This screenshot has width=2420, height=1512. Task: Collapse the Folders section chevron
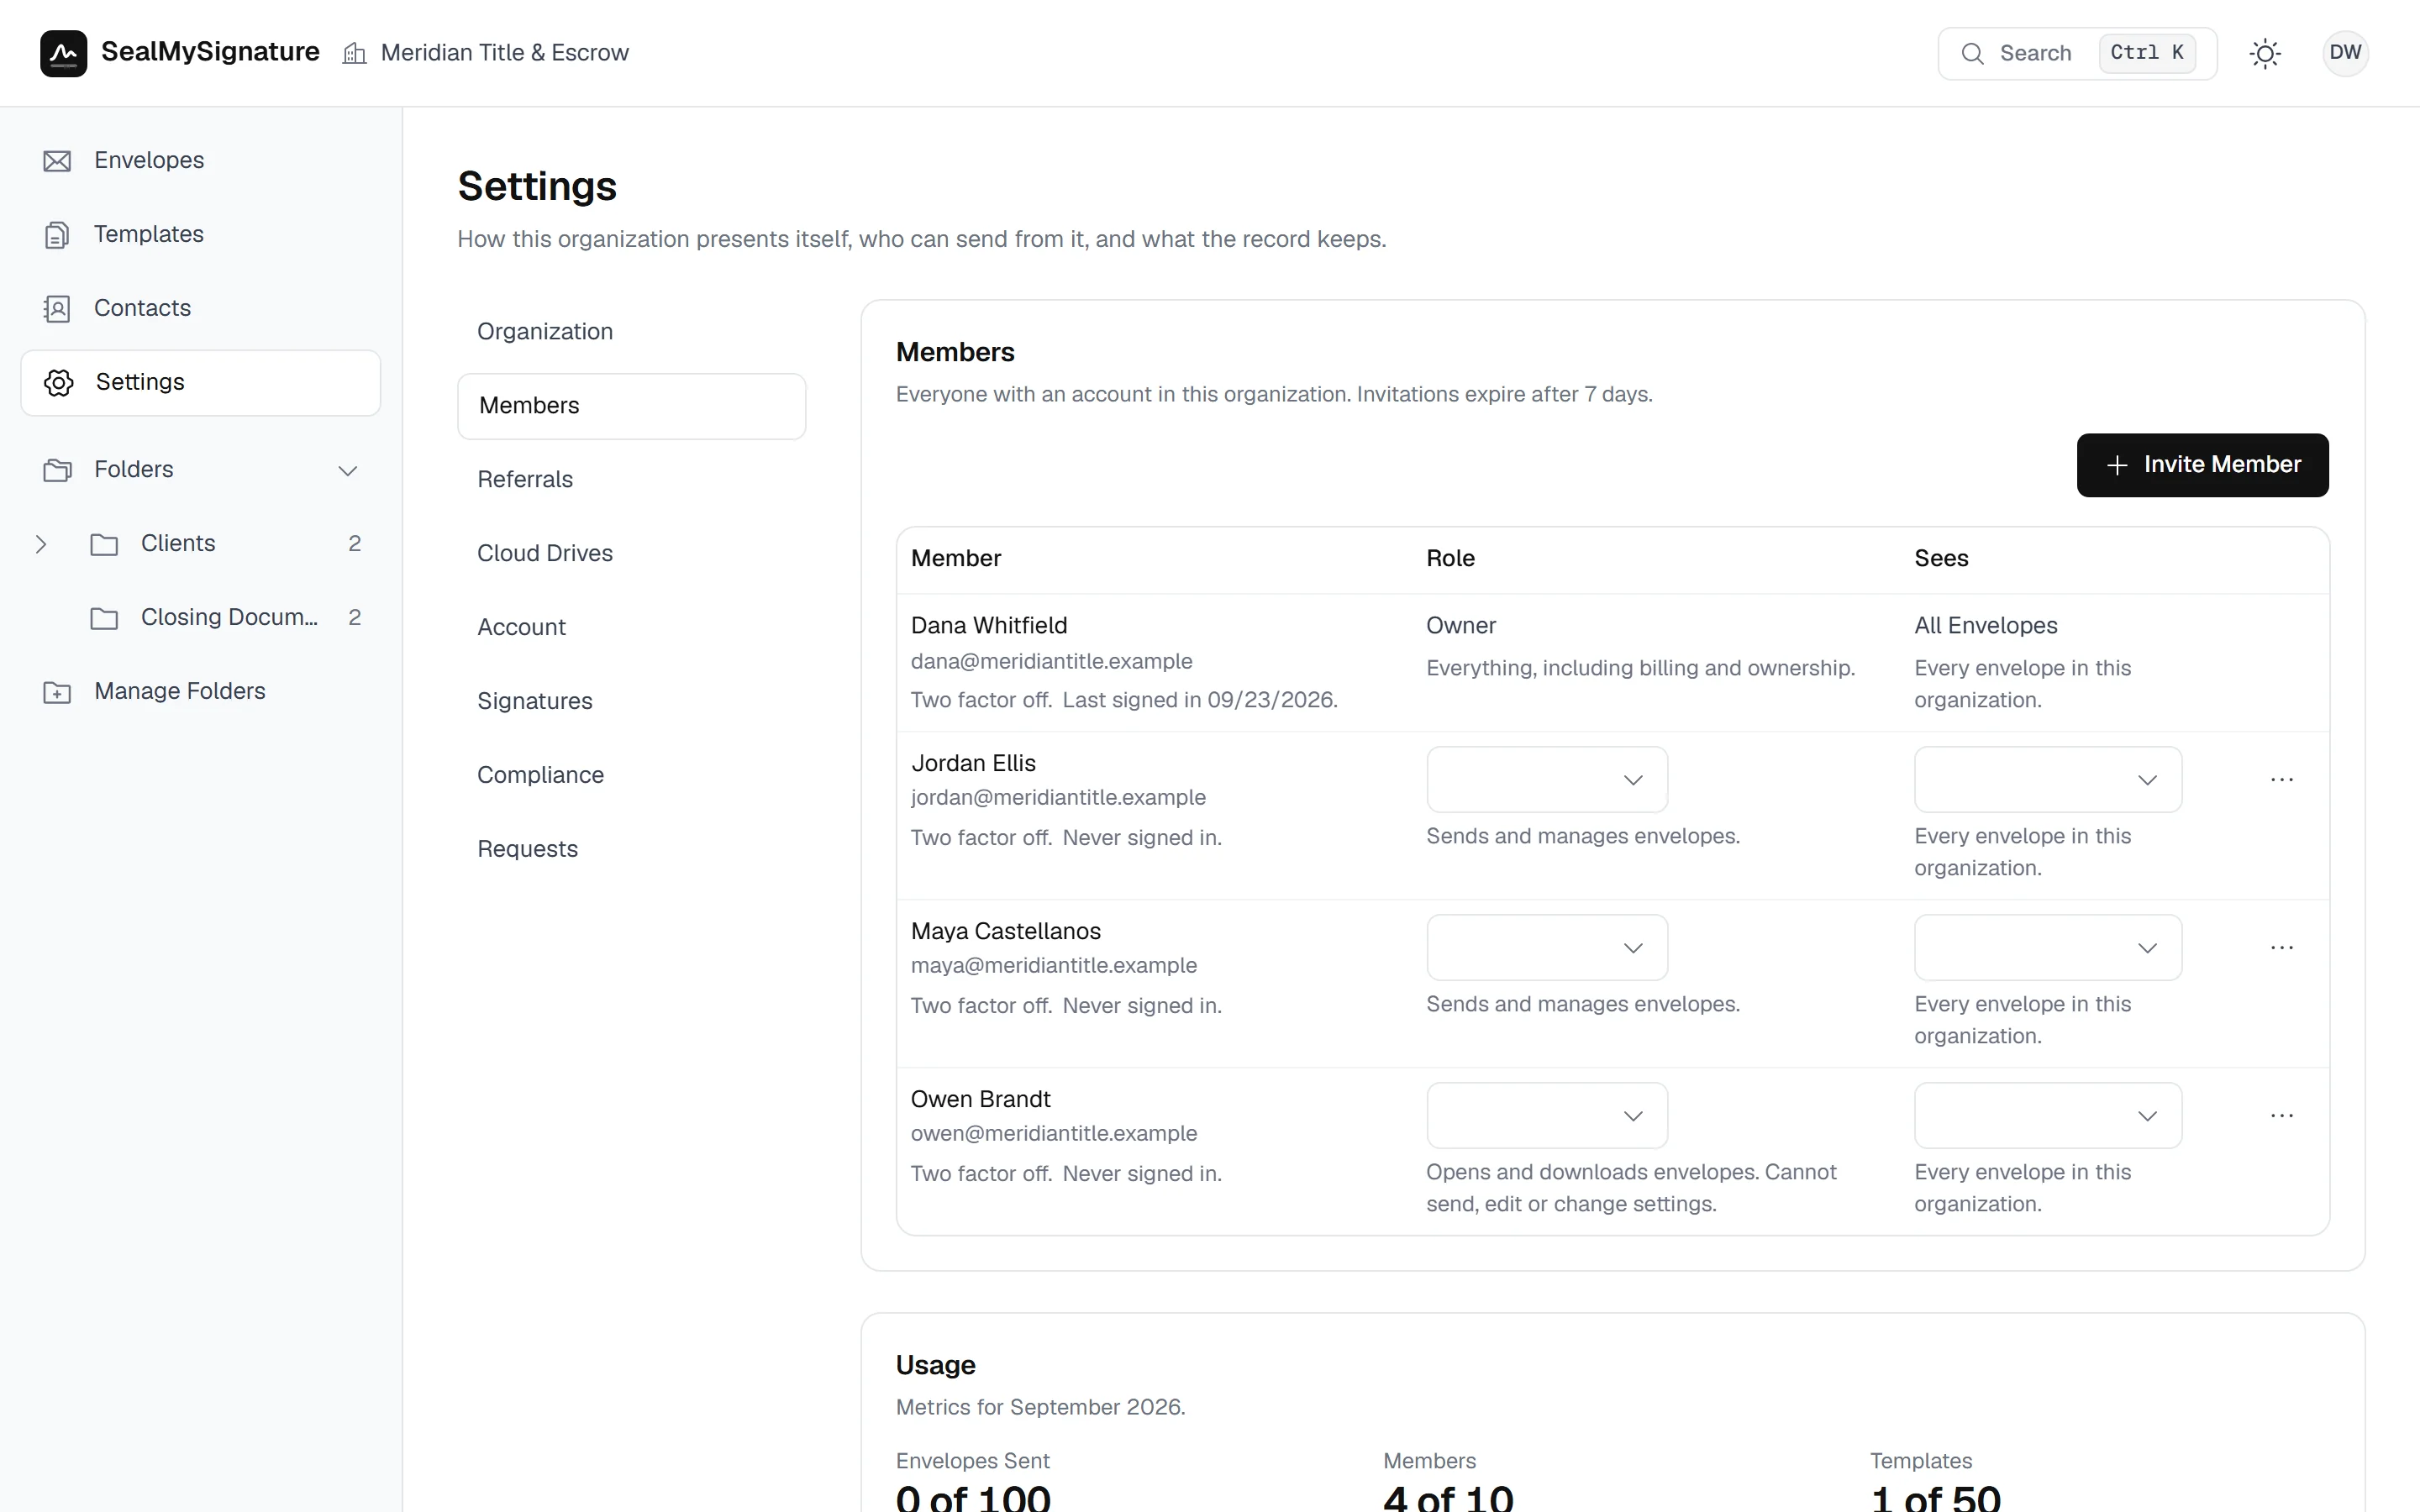tap(347, 470)
